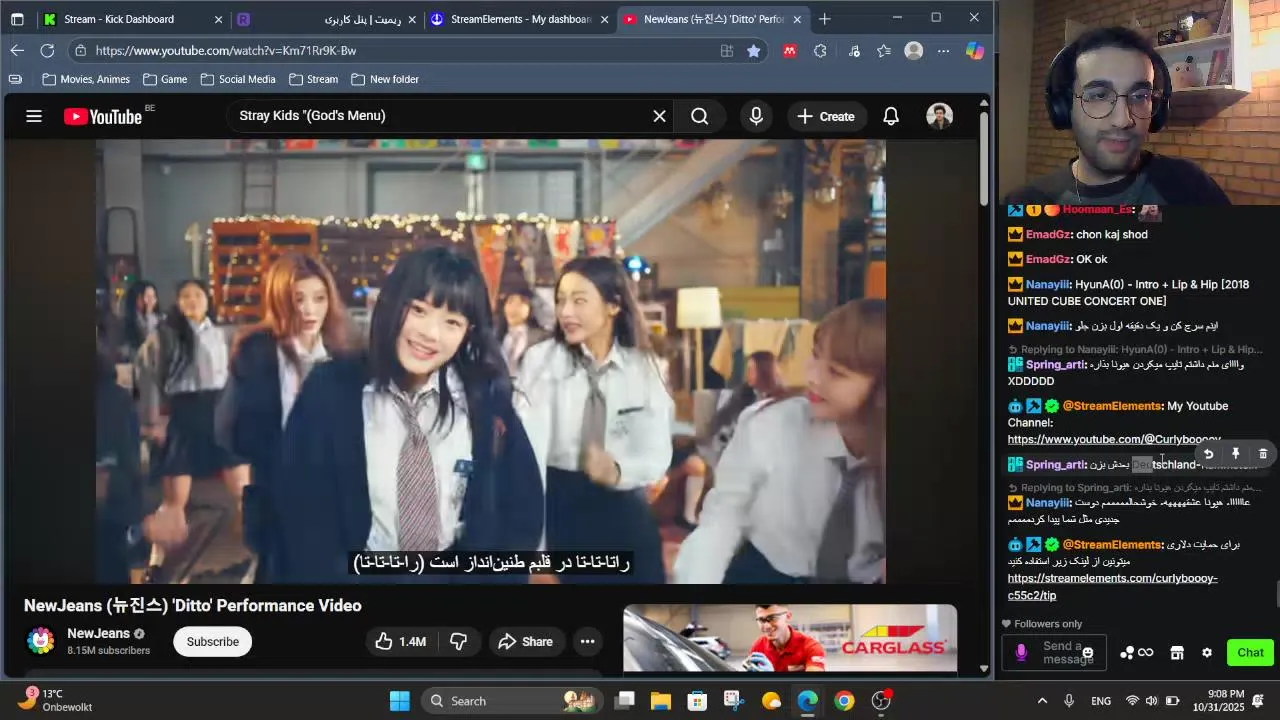Open the Favorites list icon

tap(884, 50)
